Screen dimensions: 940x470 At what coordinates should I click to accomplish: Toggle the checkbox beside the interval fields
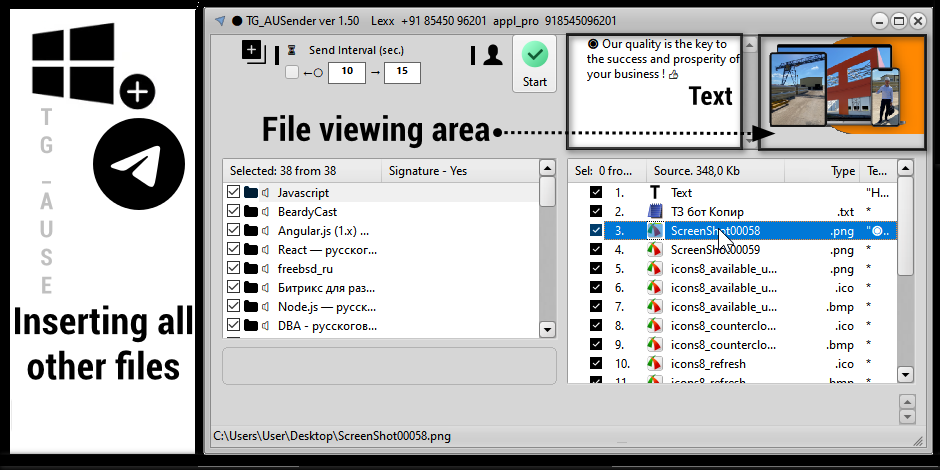click(292, 73)
